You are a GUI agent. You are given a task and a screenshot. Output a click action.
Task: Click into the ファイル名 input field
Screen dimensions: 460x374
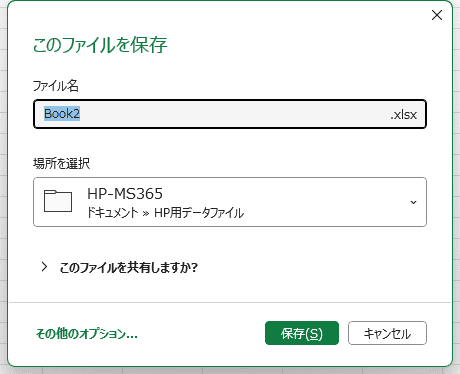[230, 114]
